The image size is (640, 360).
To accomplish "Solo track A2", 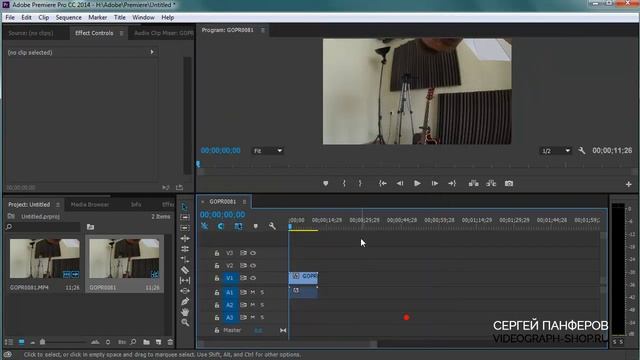I will click(262, 305).
